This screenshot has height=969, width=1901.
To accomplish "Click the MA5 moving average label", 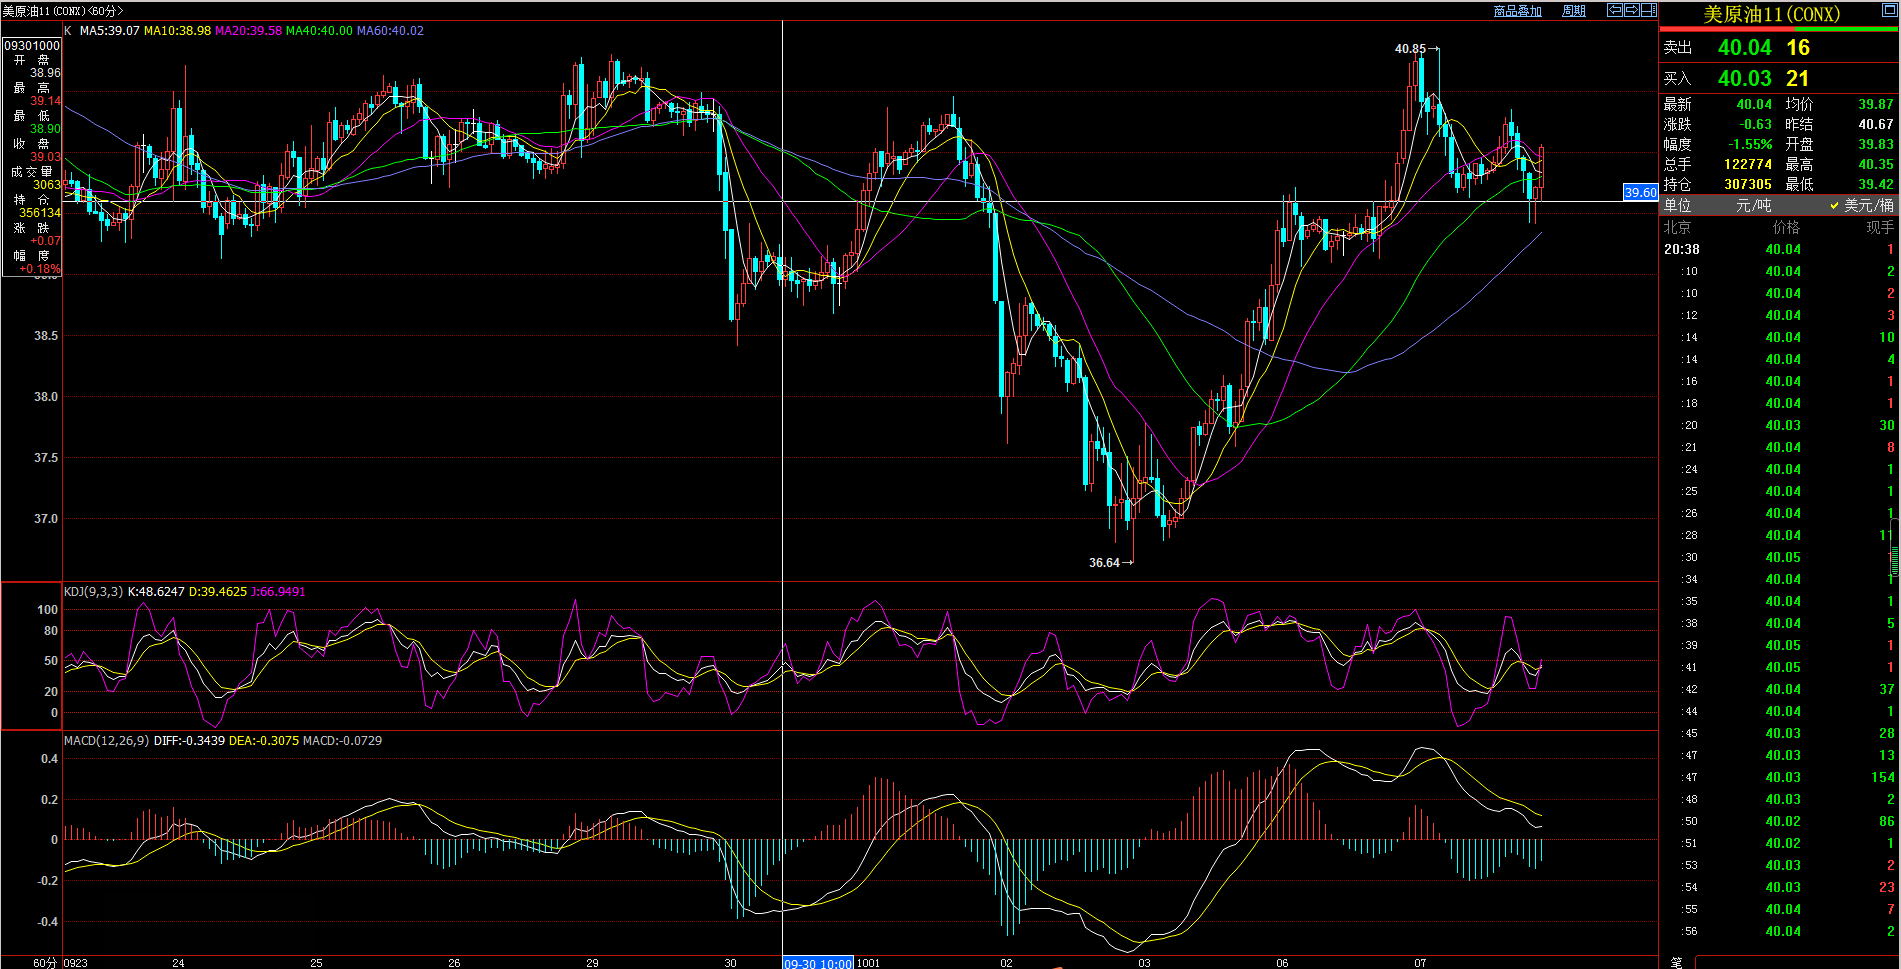I will tap(109, 31).
